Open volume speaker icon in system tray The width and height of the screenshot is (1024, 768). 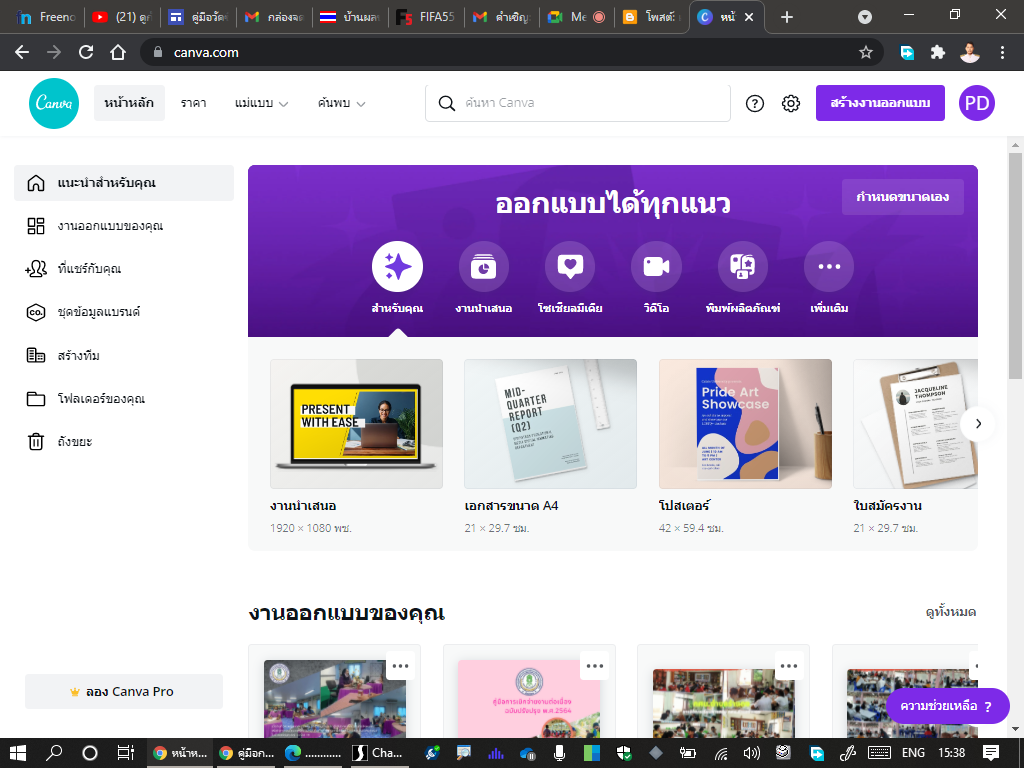tap(752, 753)
